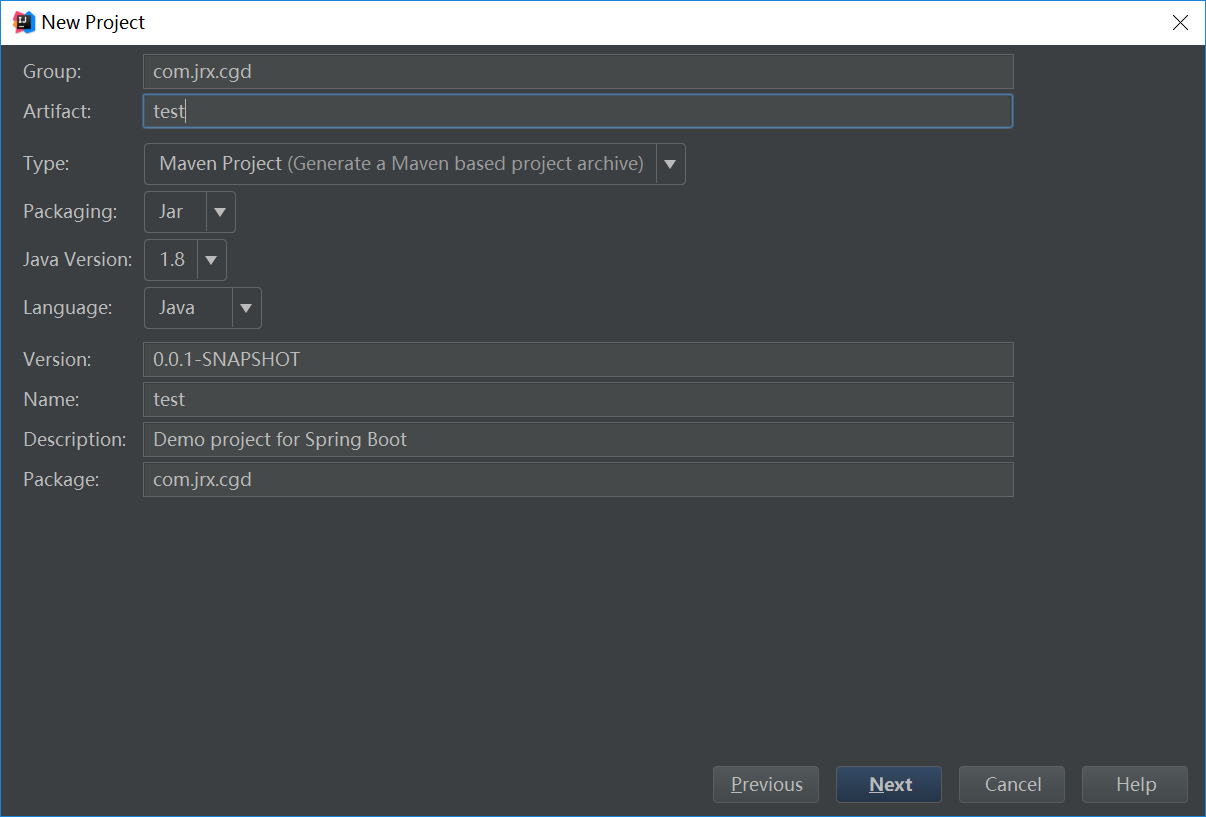This screenshot has height=817, width=1206.
Task: Click the Group input field
Action: tap(578, 72)
